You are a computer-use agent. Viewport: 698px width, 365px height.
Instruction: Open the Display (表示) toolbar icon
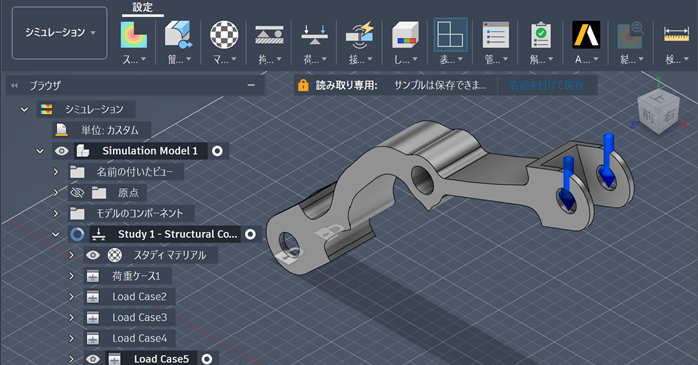click(450, 35)
